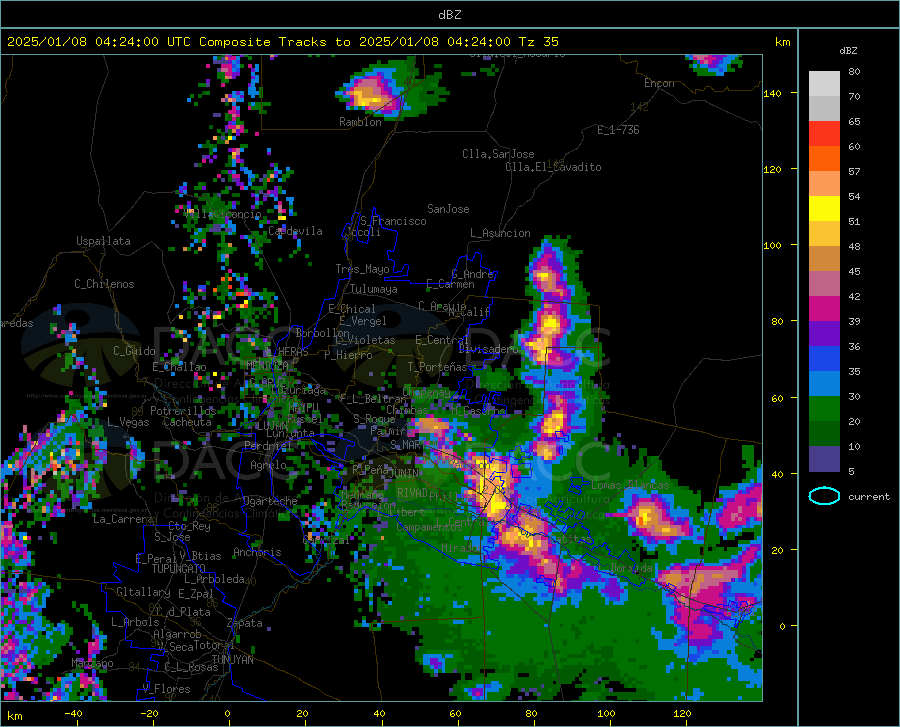This screenshot has height=727, width=900.
Task: Click the red 60-65 dBZ color band
Action: (824, 134)
